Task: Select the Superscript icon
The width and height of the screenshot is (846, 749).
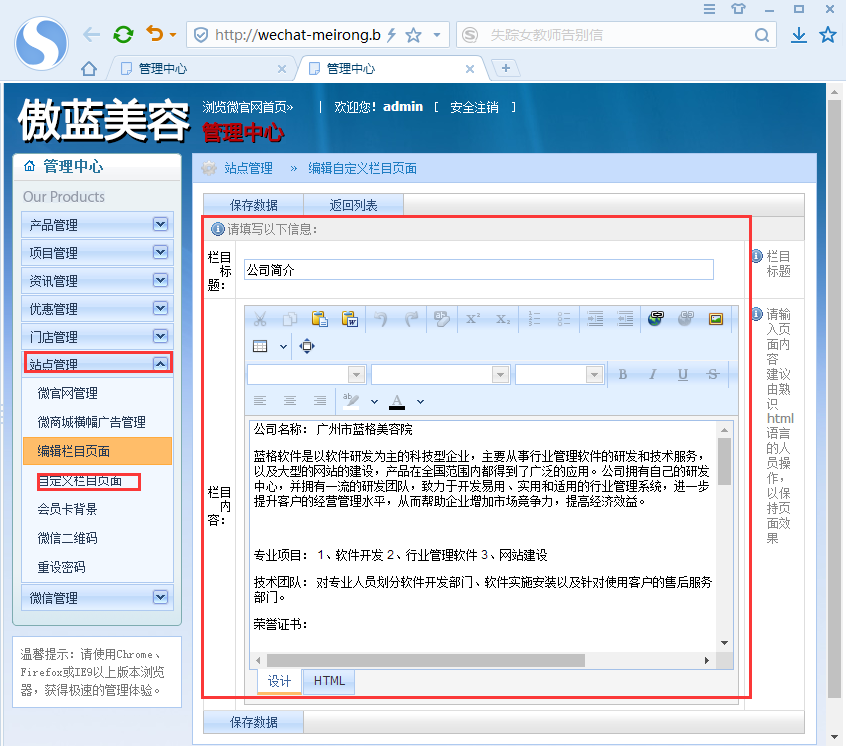Action: tap(471, 317)
